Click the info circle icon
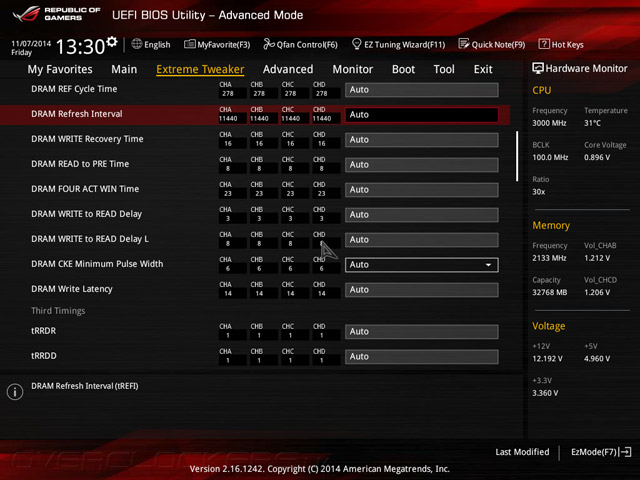The image size is (640, 480). tap(15, 392)
